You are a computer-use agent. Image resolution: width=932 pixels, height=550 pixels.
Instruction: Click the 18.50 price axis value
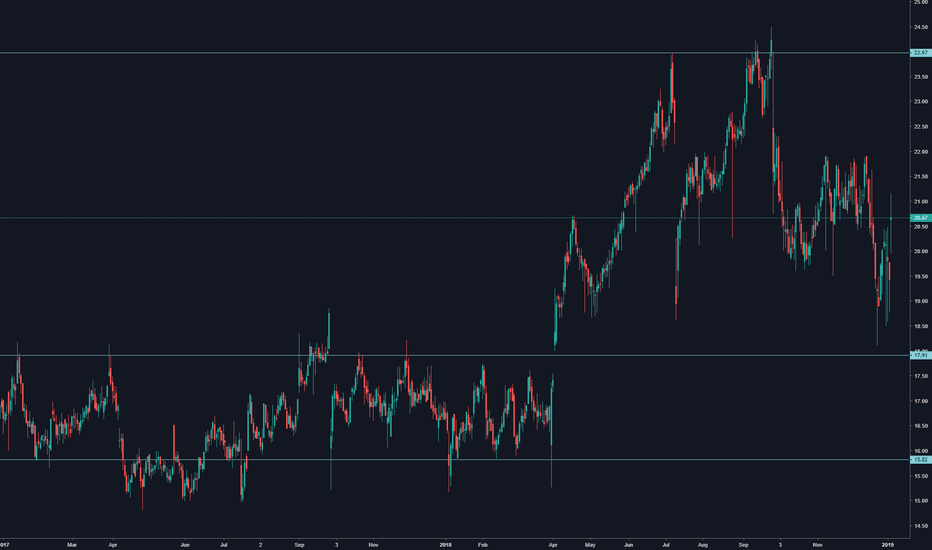click(921, 326)
